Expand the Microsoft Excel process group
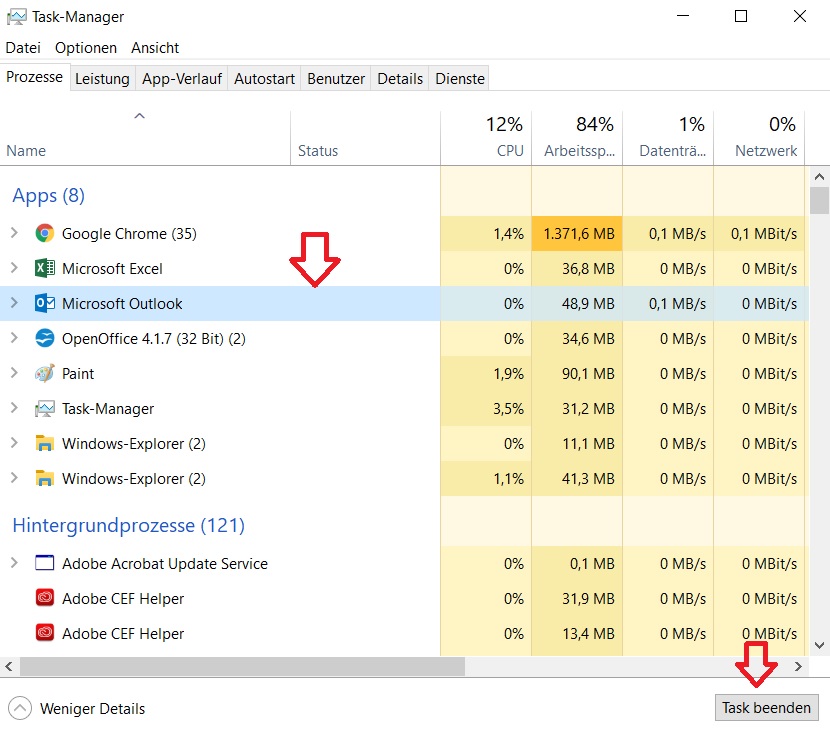The width and height of the screenshot is (830, 733). (14, 268)
